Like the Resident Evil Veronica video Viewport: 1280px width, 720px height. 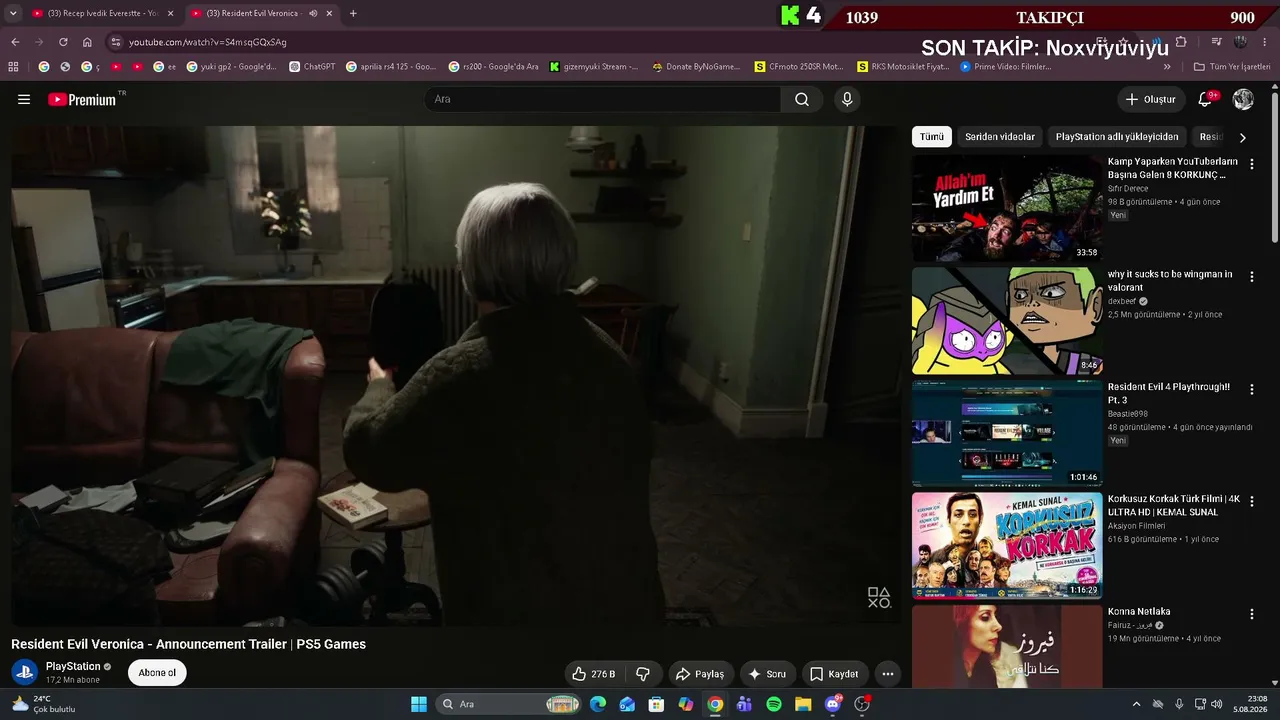(594, 674)
